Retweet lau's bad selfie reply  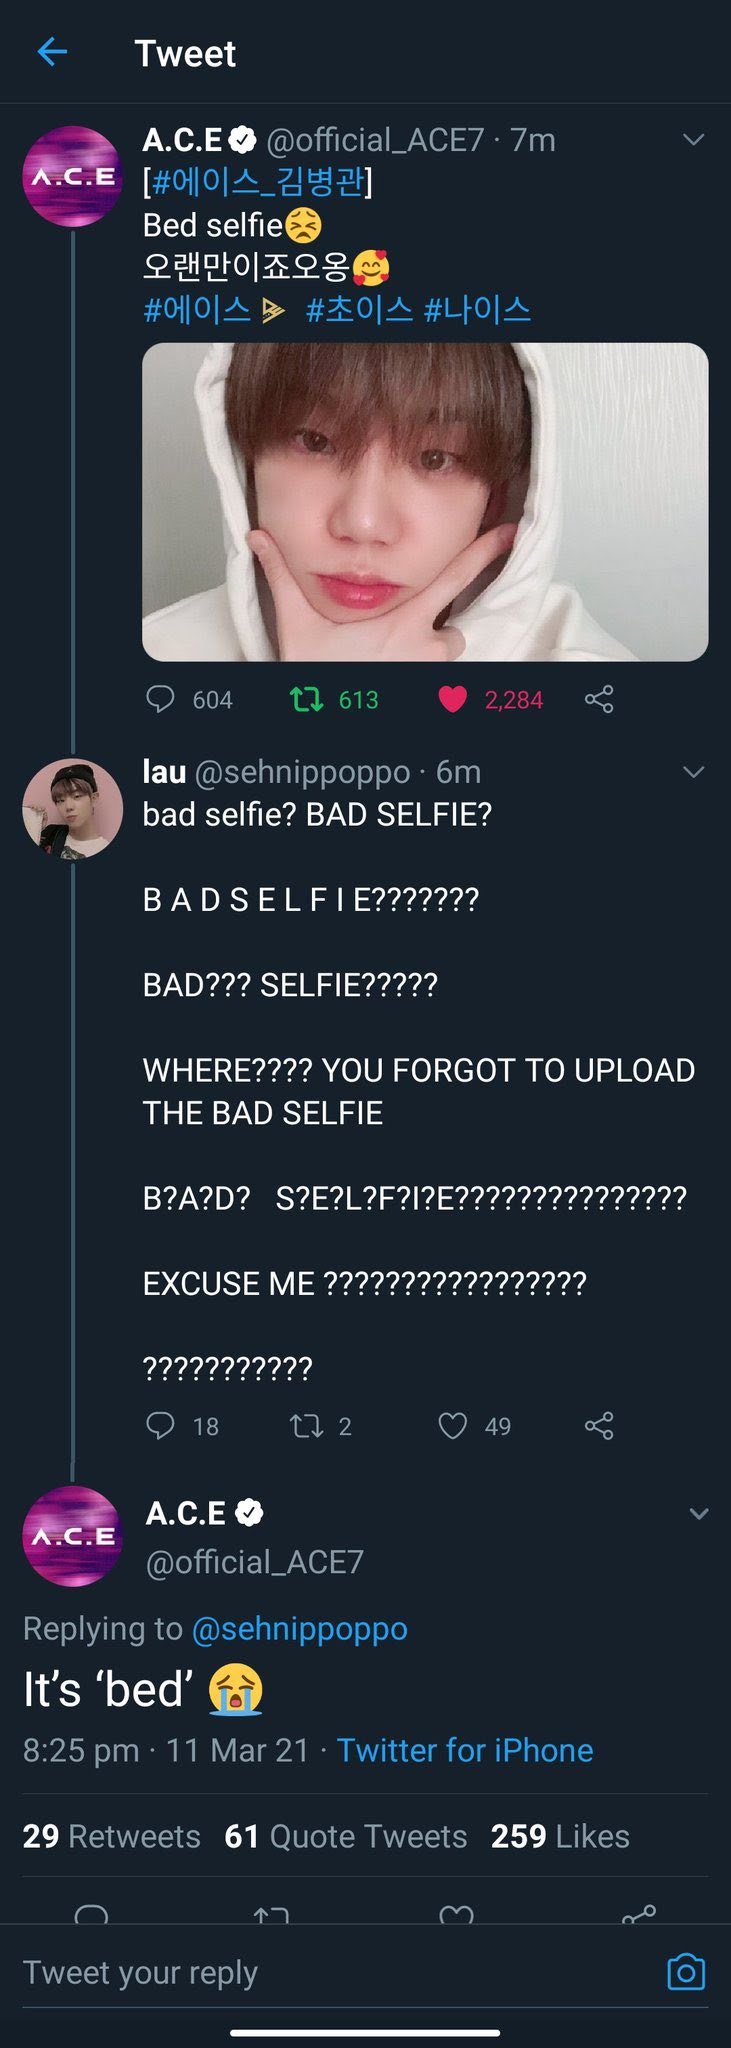(306, 1425)
